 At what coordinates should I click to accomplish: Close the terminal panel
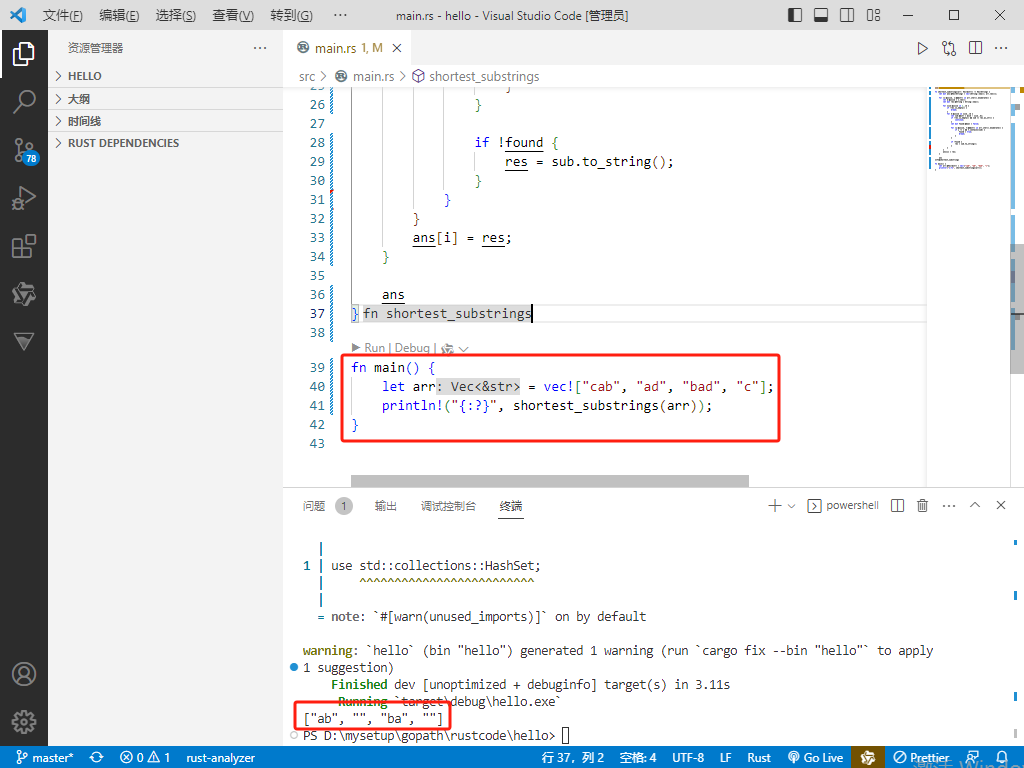tap(1001, 505)
